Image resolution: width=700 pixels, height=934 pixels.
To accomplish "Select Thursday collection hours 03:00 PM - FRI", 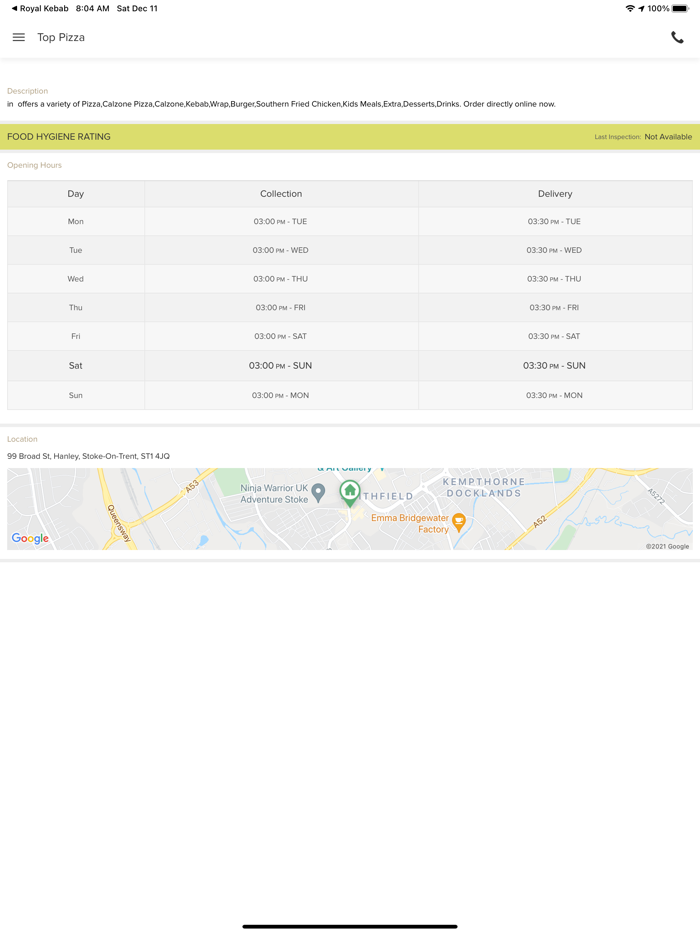I will (281, 307).
